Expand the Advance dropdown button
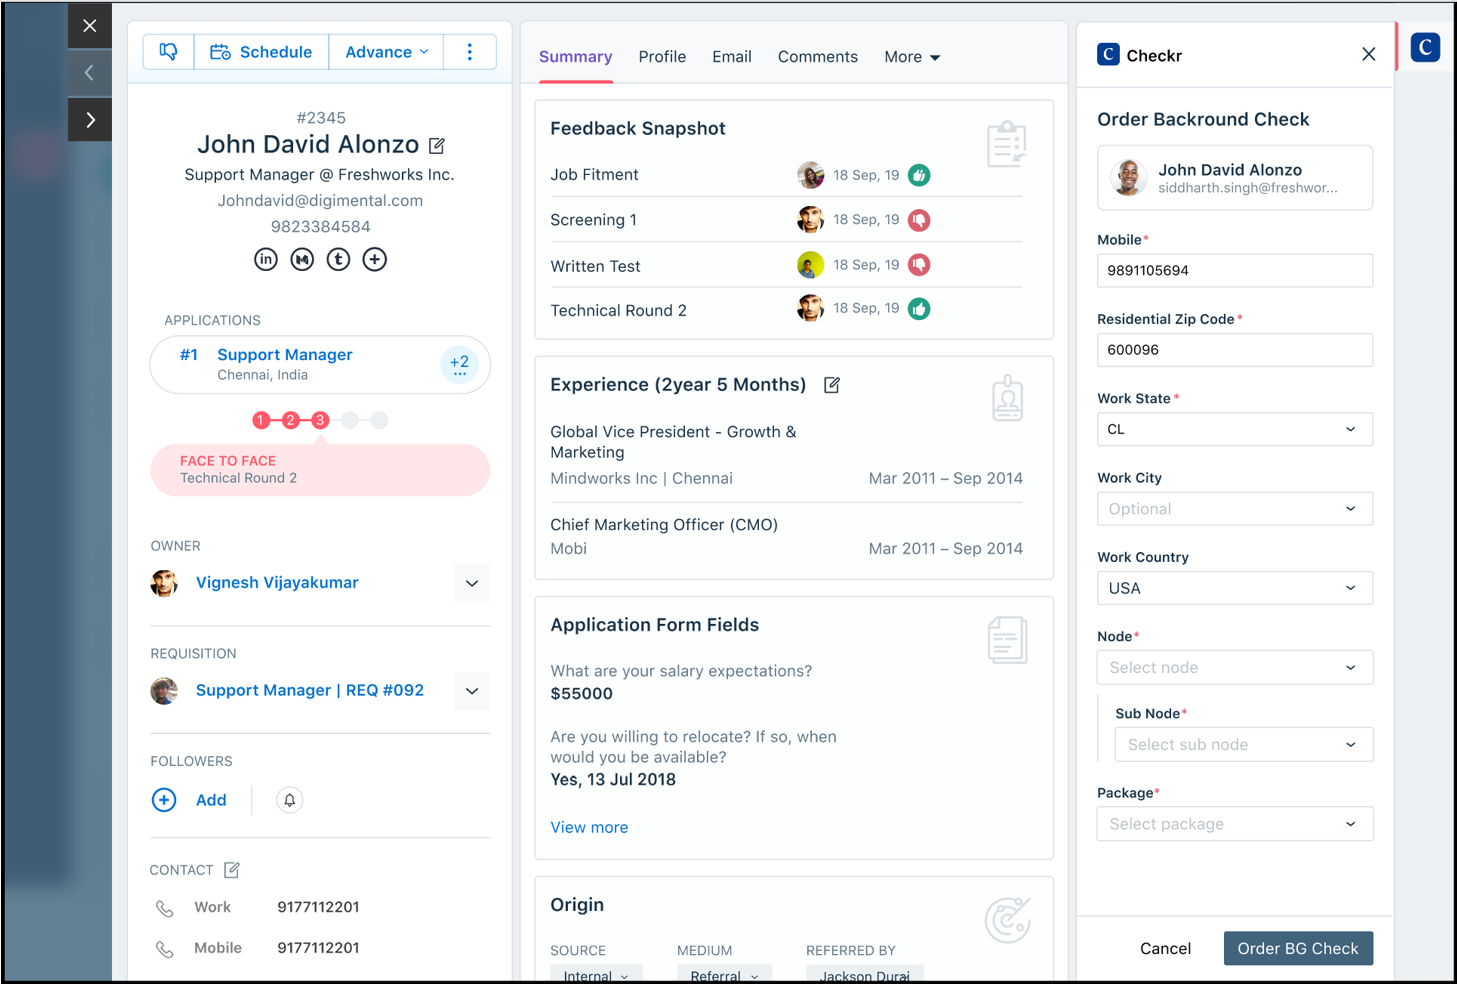The image size is (1457, 984). tap(387, 52)
